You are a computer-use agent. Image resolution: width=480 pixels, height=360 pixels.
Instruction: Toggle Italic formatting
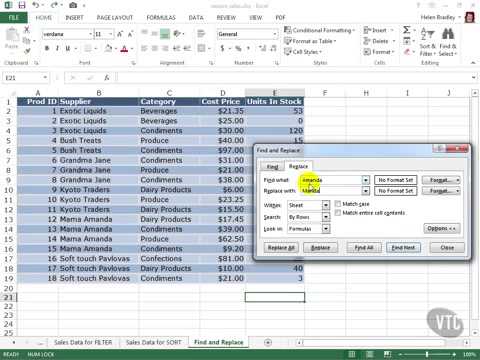pos(57,49)
